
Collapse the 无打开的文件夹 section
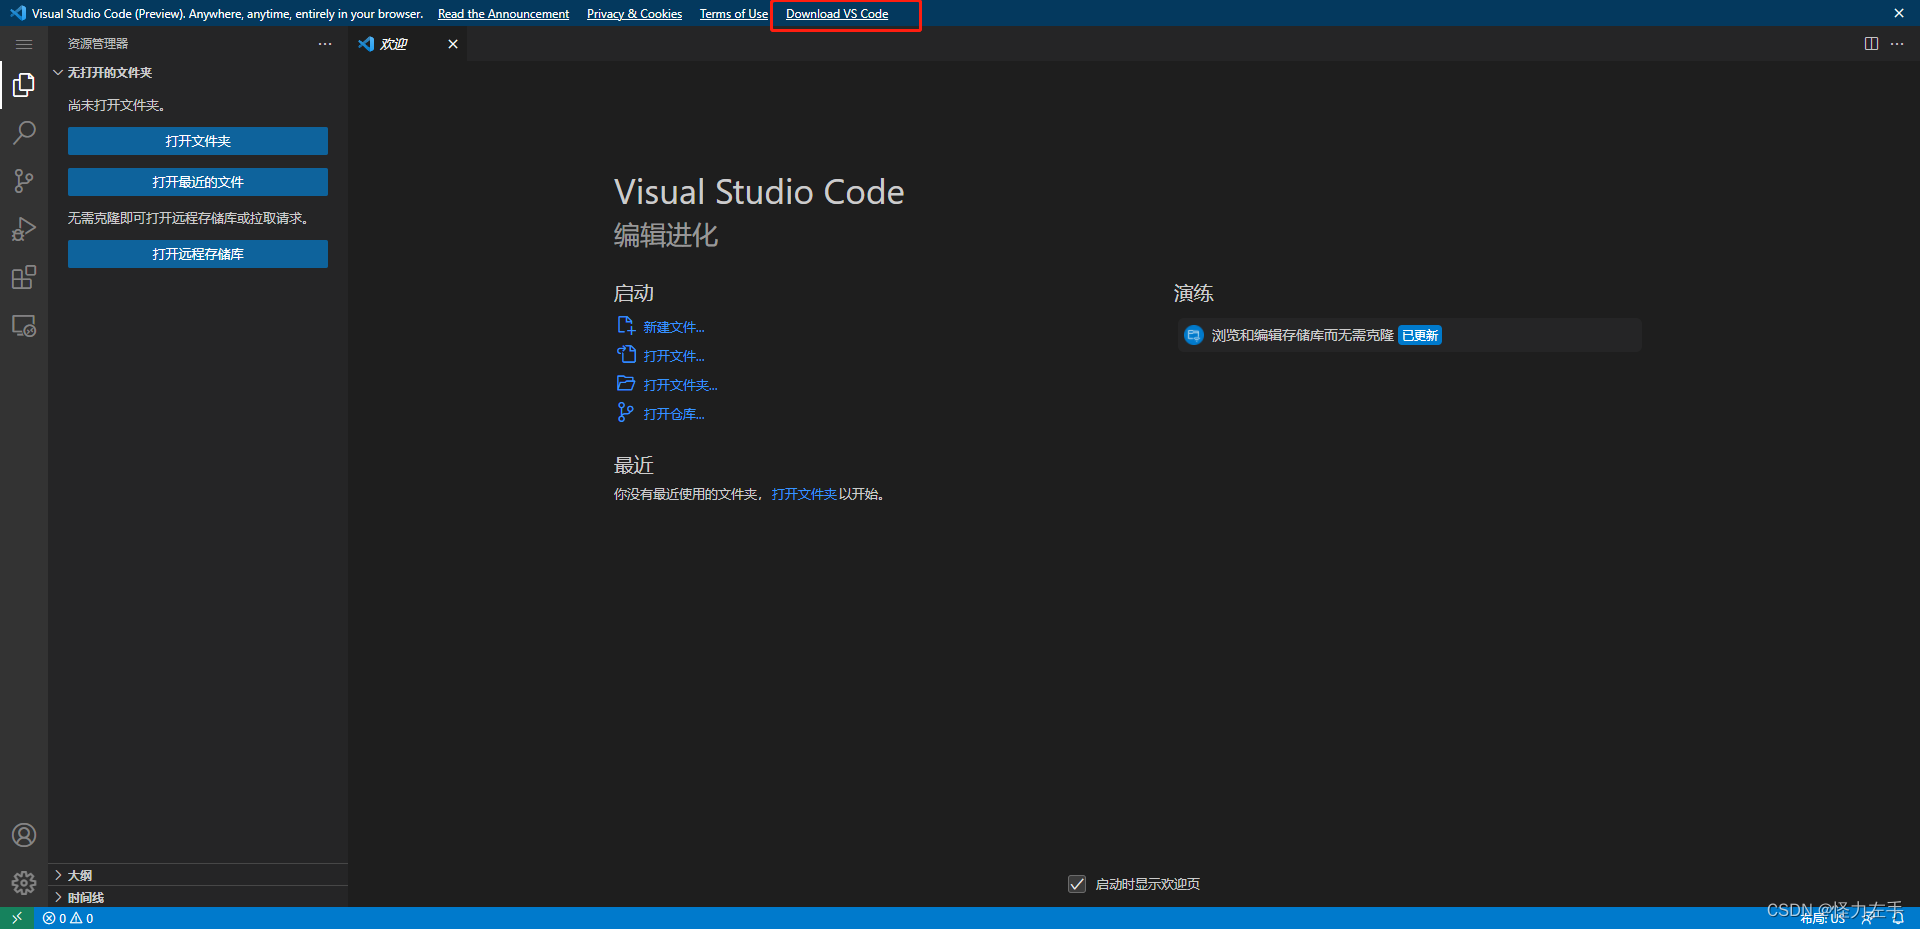[198, 72]
